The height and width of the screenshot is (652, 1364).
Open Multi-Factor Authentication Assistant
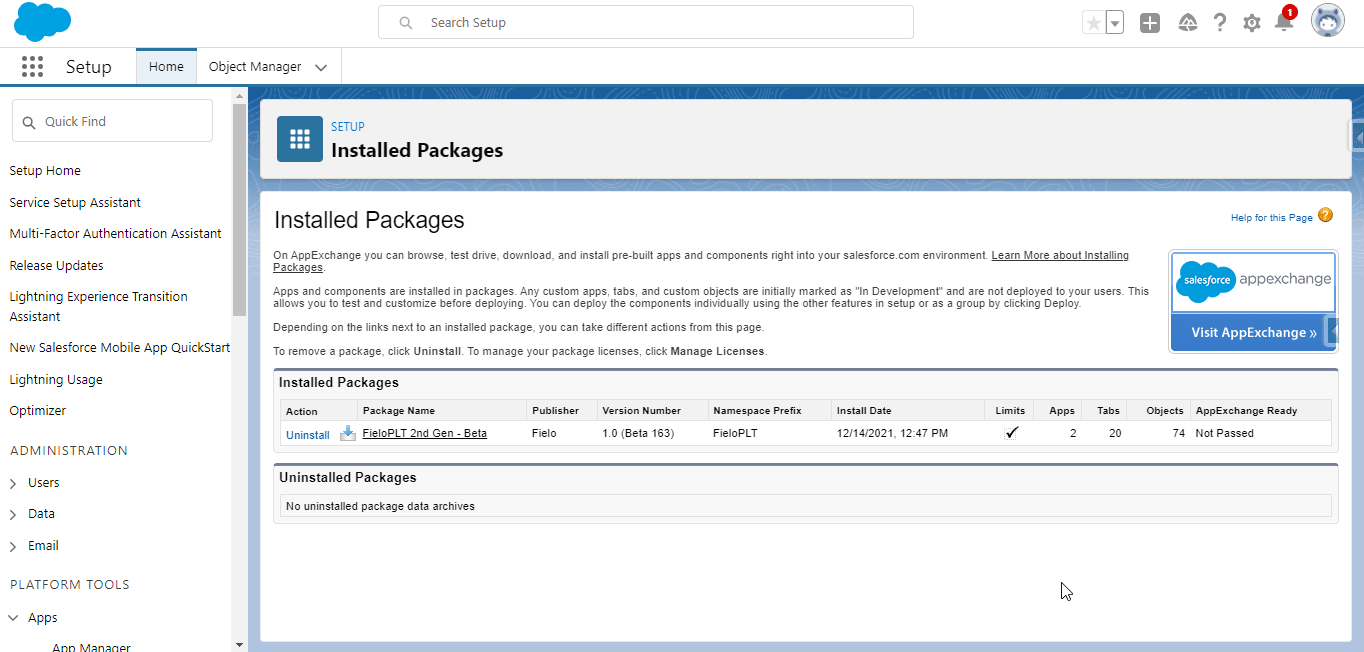coord(115,234)
